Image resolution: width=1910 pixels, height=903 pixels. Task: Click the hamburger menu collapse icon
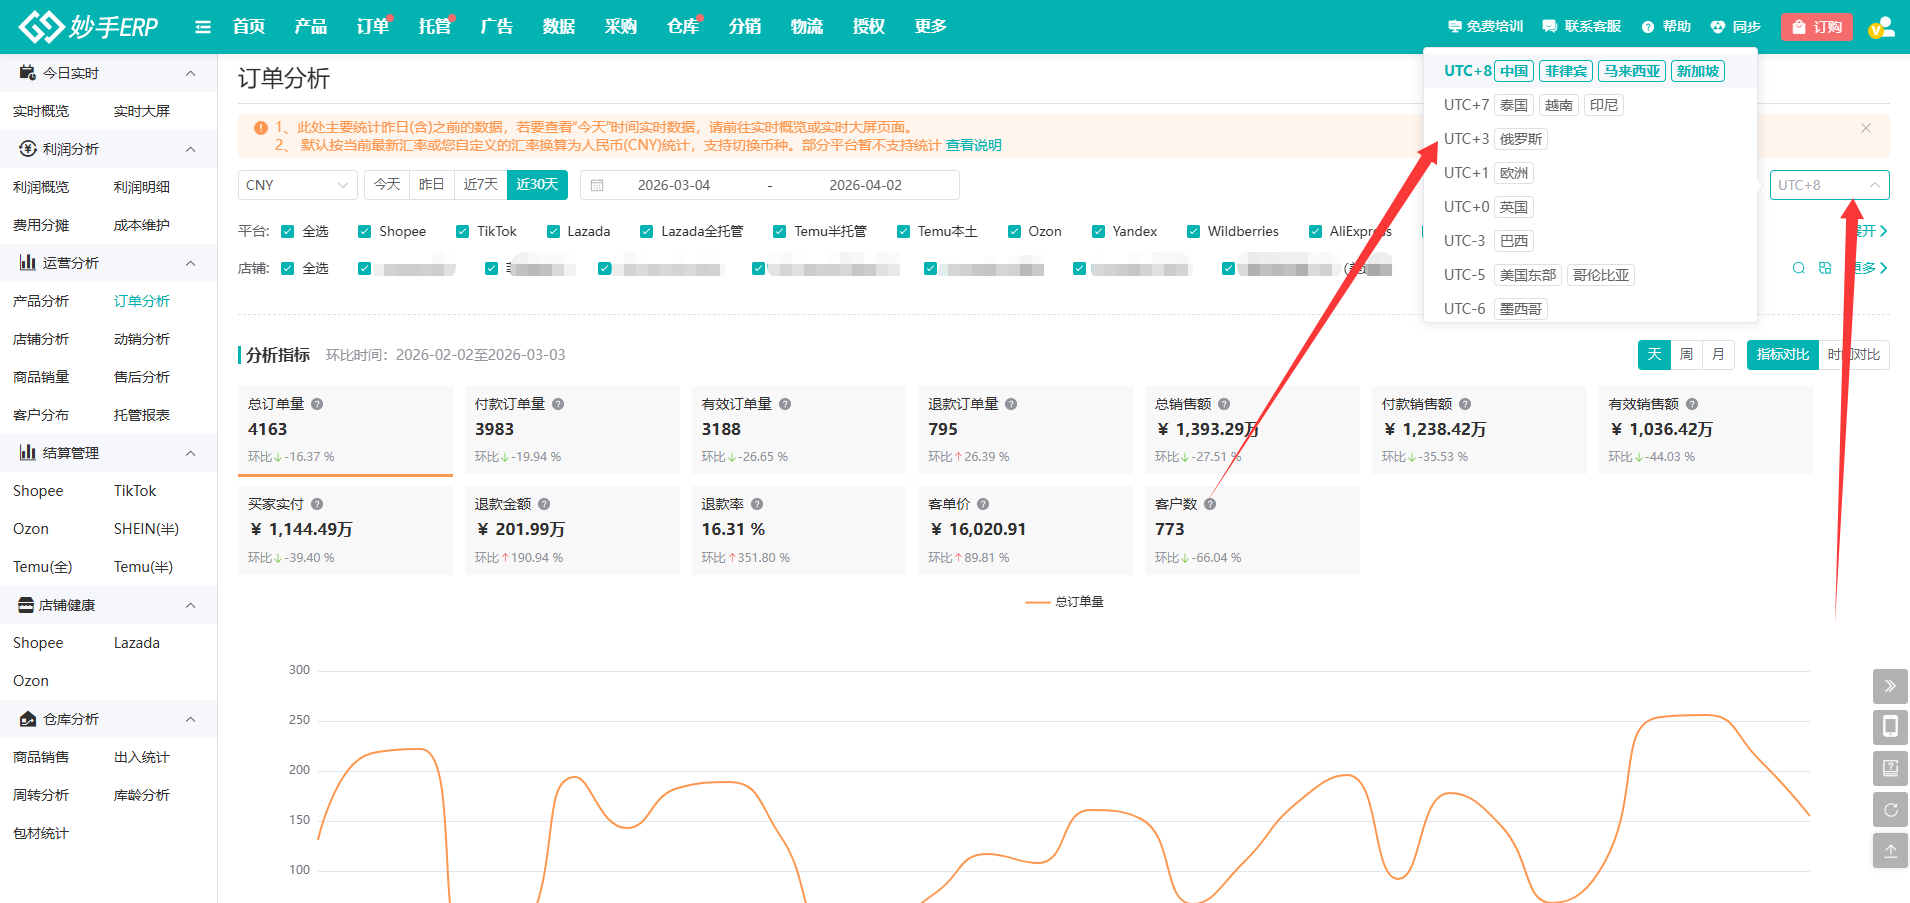203,27
